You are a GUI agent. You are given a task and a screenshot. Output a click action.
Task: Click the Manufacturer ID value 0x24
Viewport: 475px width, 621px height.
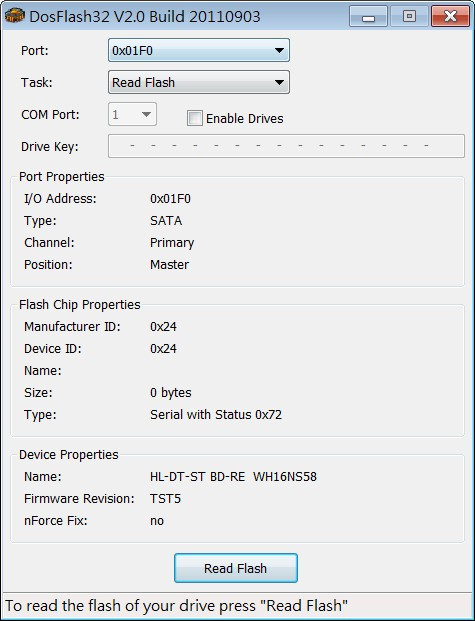point(163,327)
